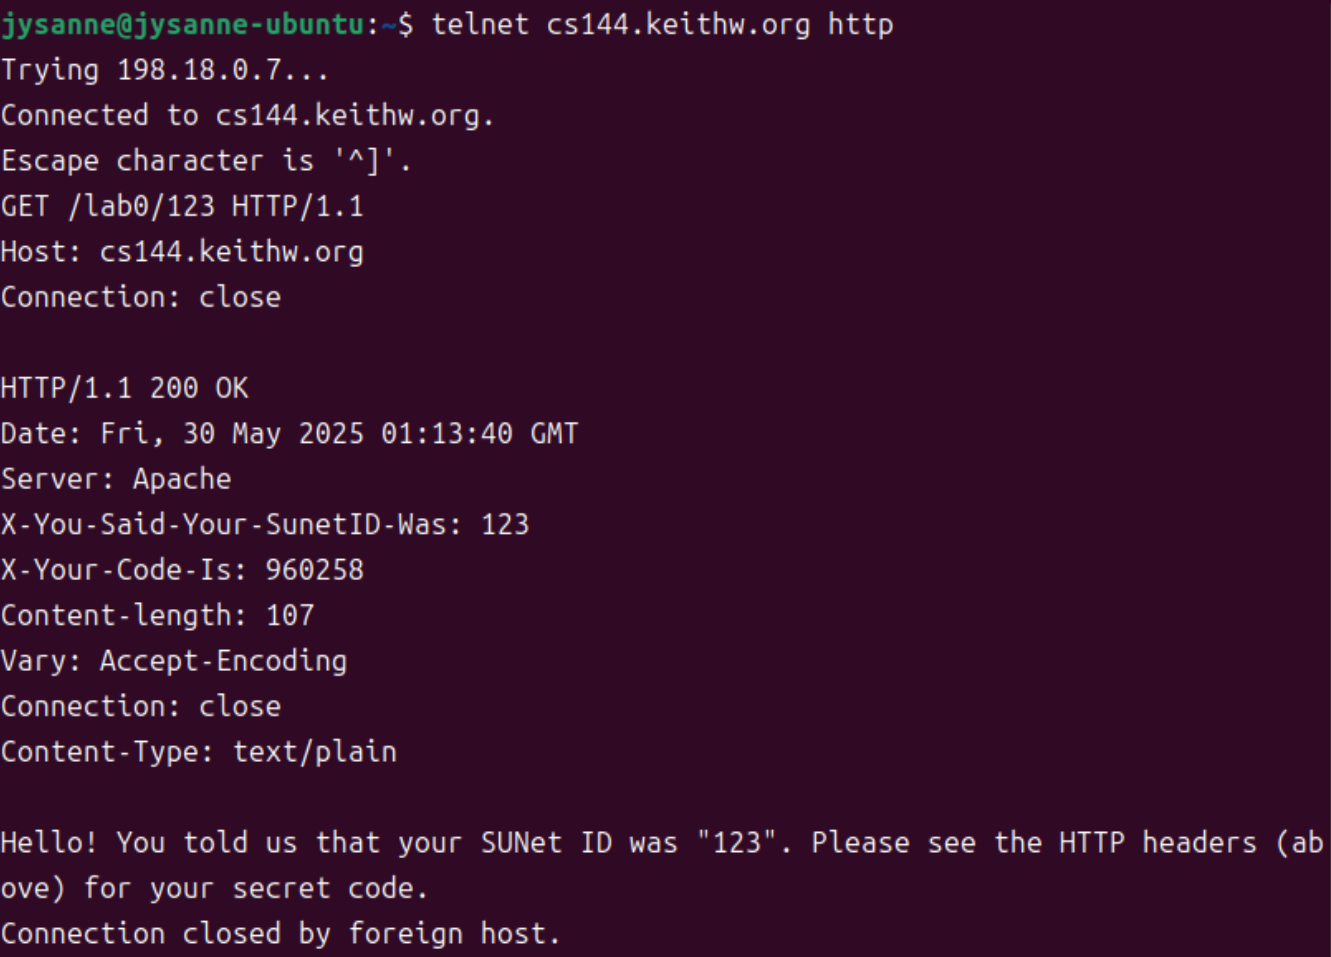1331x957 pixels.
Task: Click the Connected to cs144.keithw.org line
Action: 247,115
